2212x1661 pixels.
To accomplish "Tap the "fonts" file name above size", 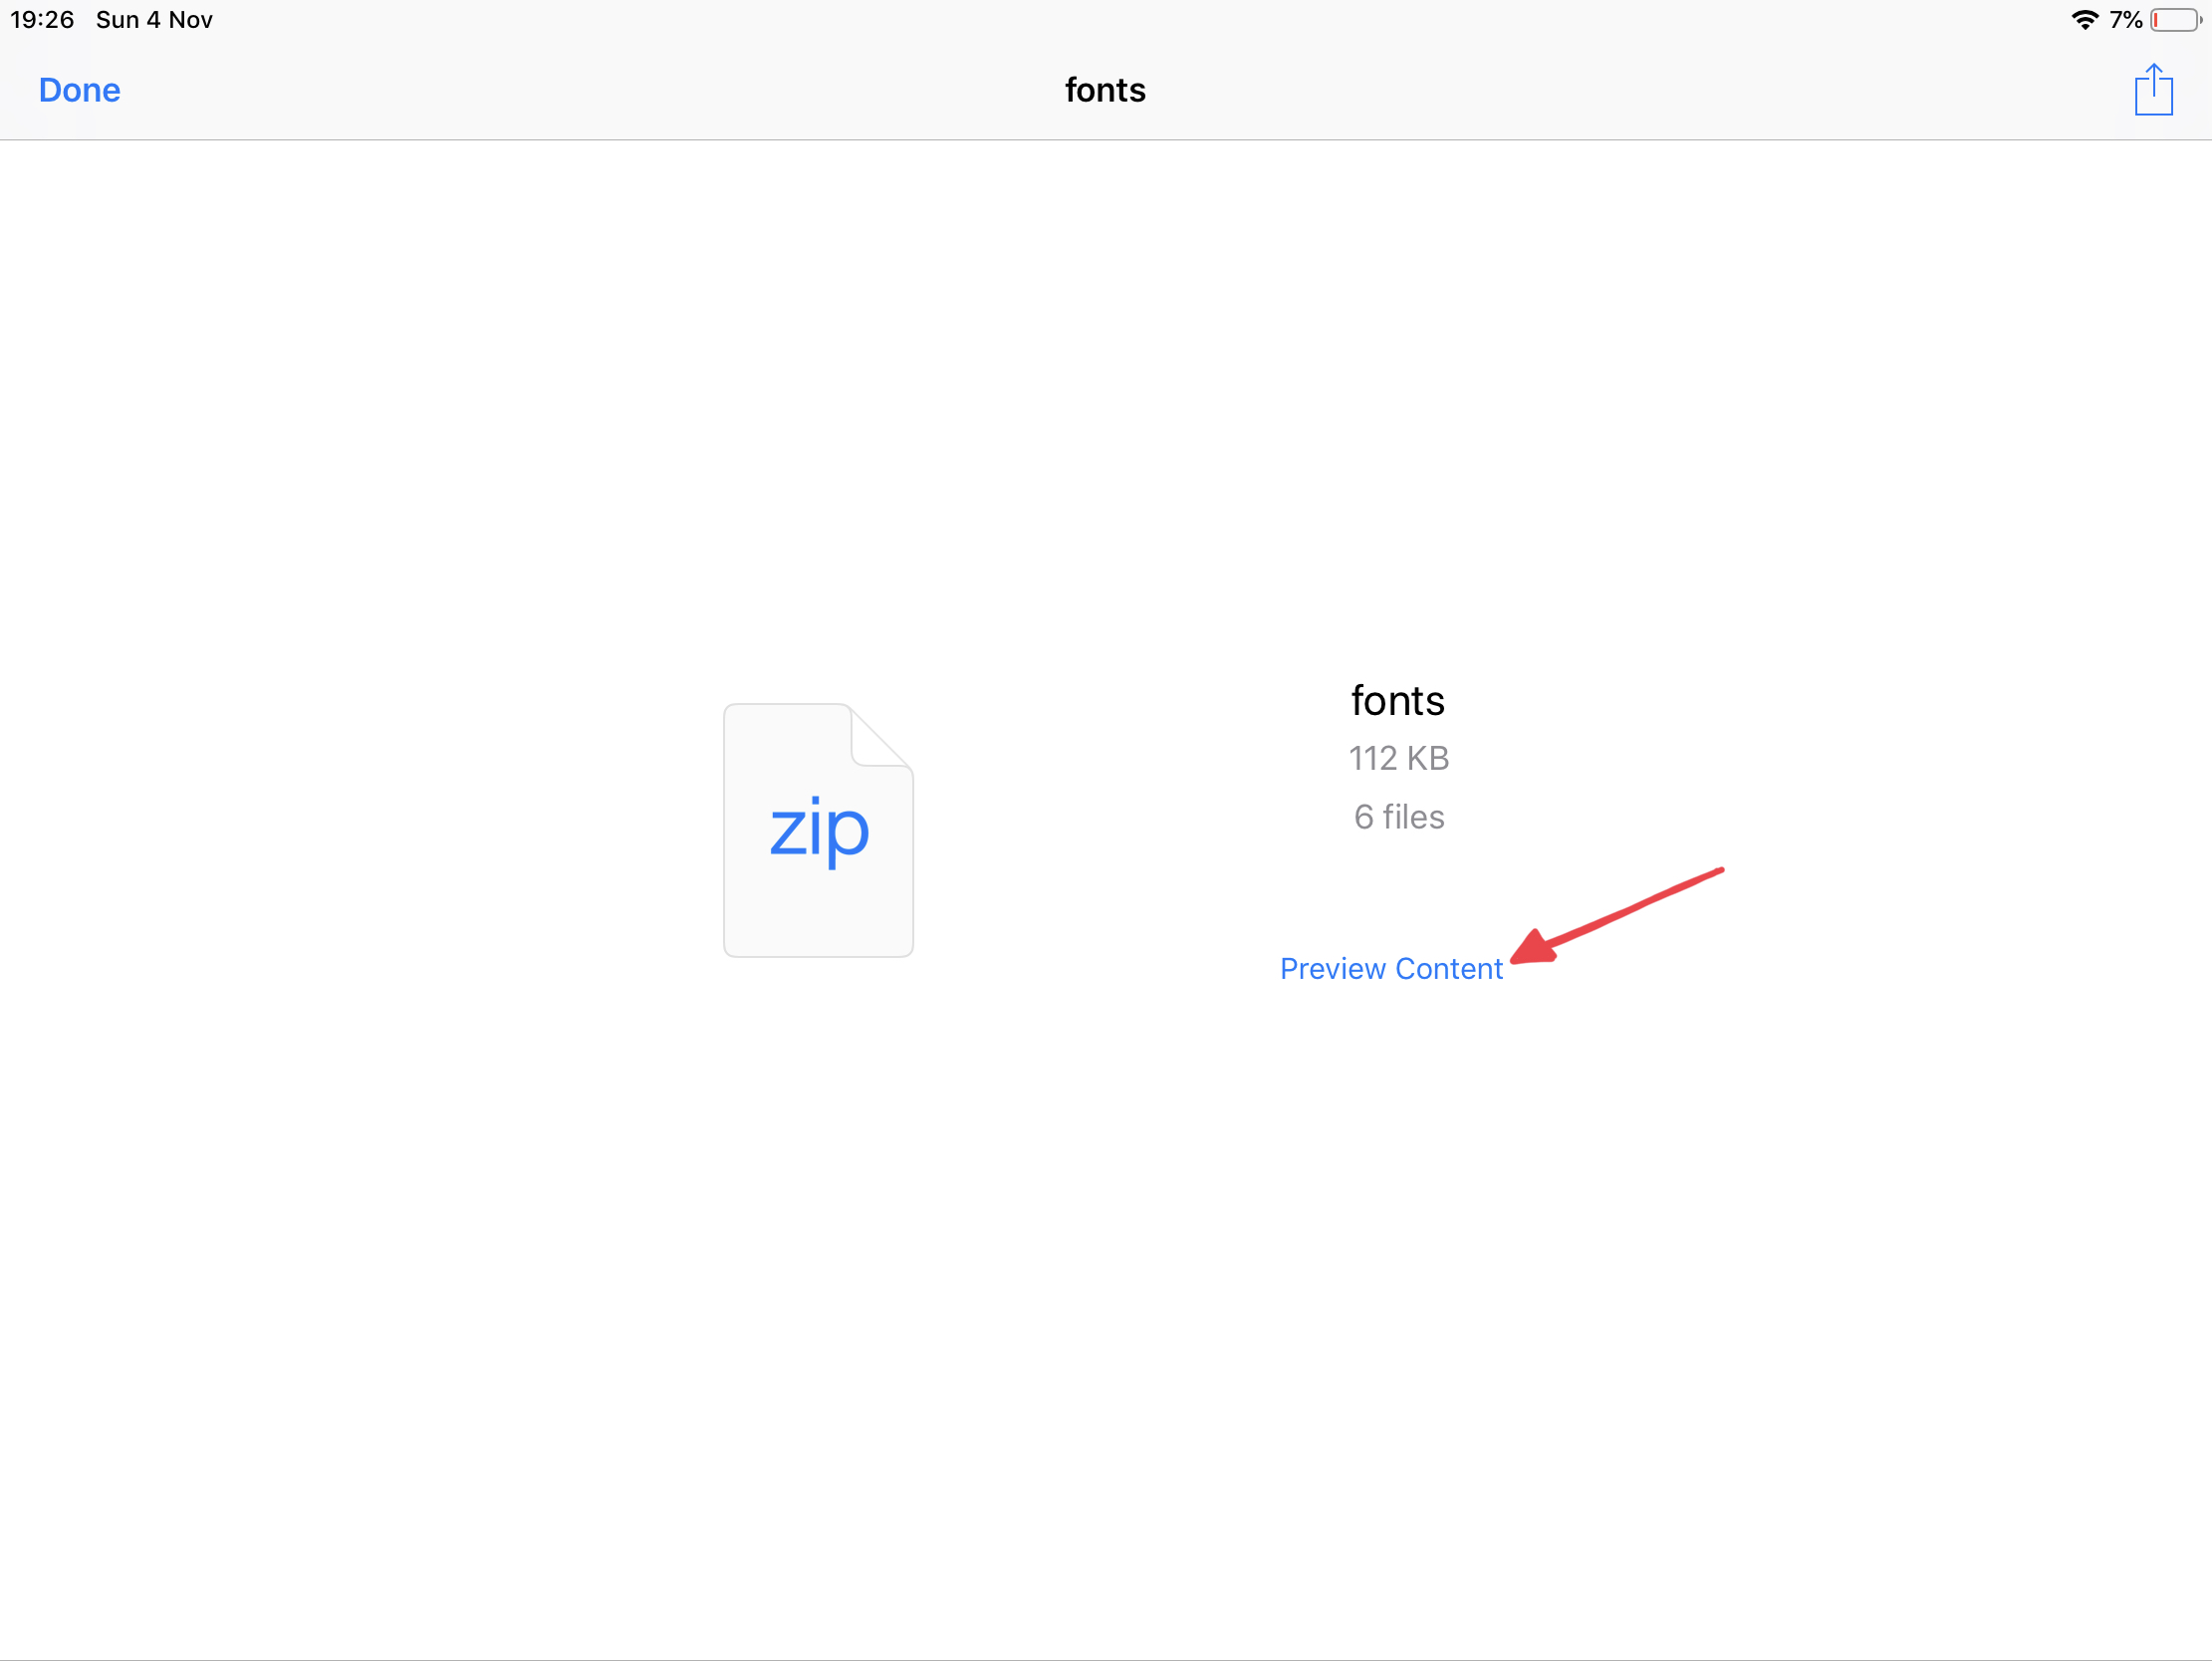I will tap(1398, 700).
